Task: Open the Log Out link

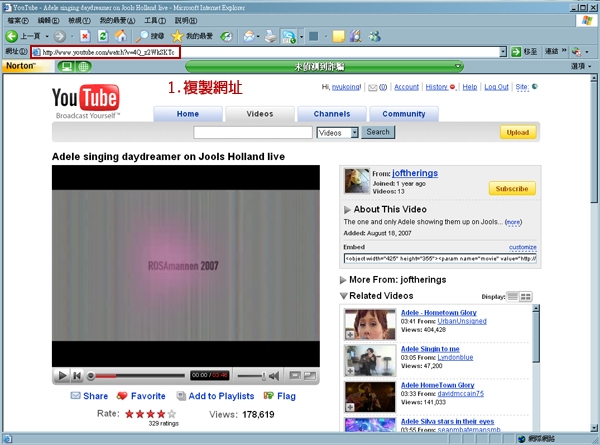Action: (496, 87)
